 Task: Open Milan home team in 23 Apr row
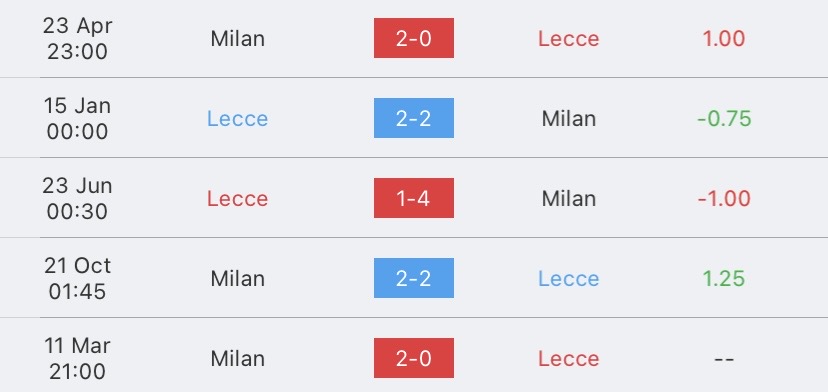coord(238,39)
